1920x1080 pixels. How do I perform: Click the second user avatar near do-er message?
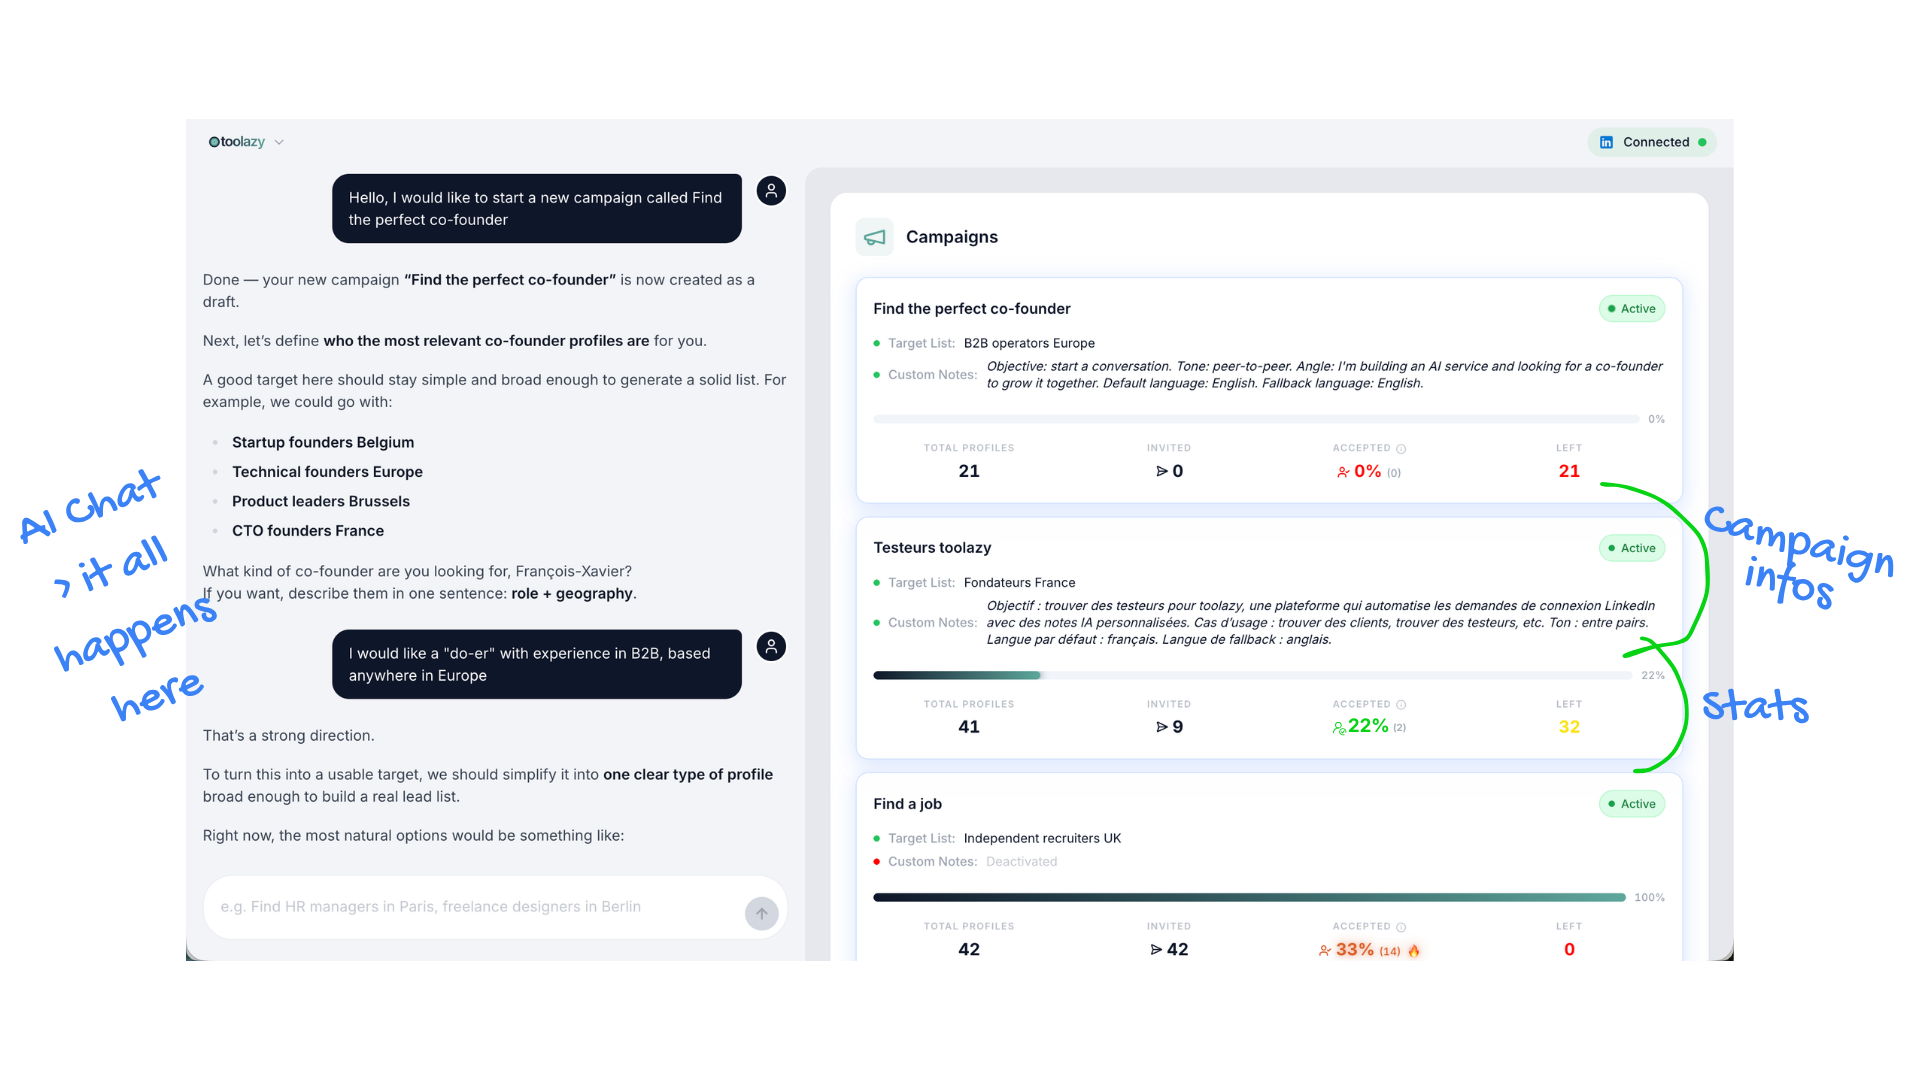coord(771,647)
